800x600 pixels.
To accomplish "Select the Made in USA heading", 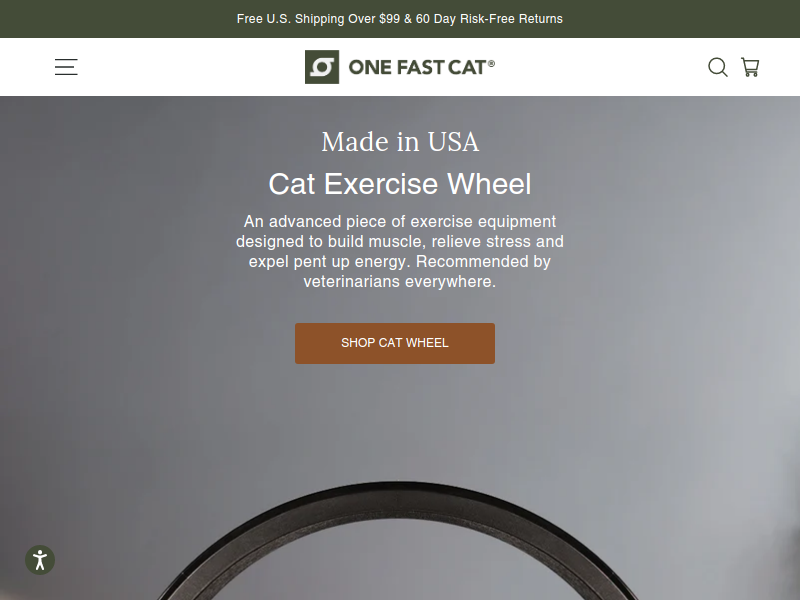I will (x=400, y=141).
